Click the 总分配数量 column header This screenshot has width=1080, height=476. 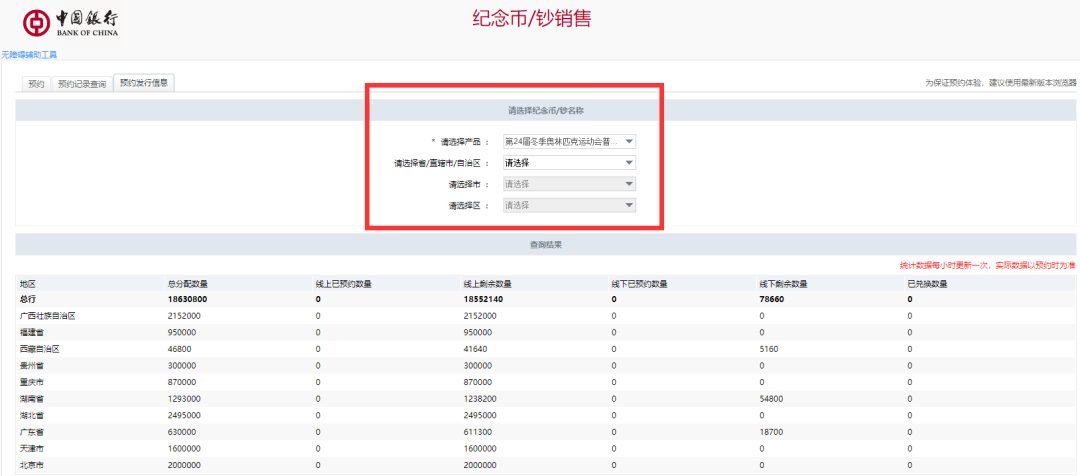[x=188, y=284]
